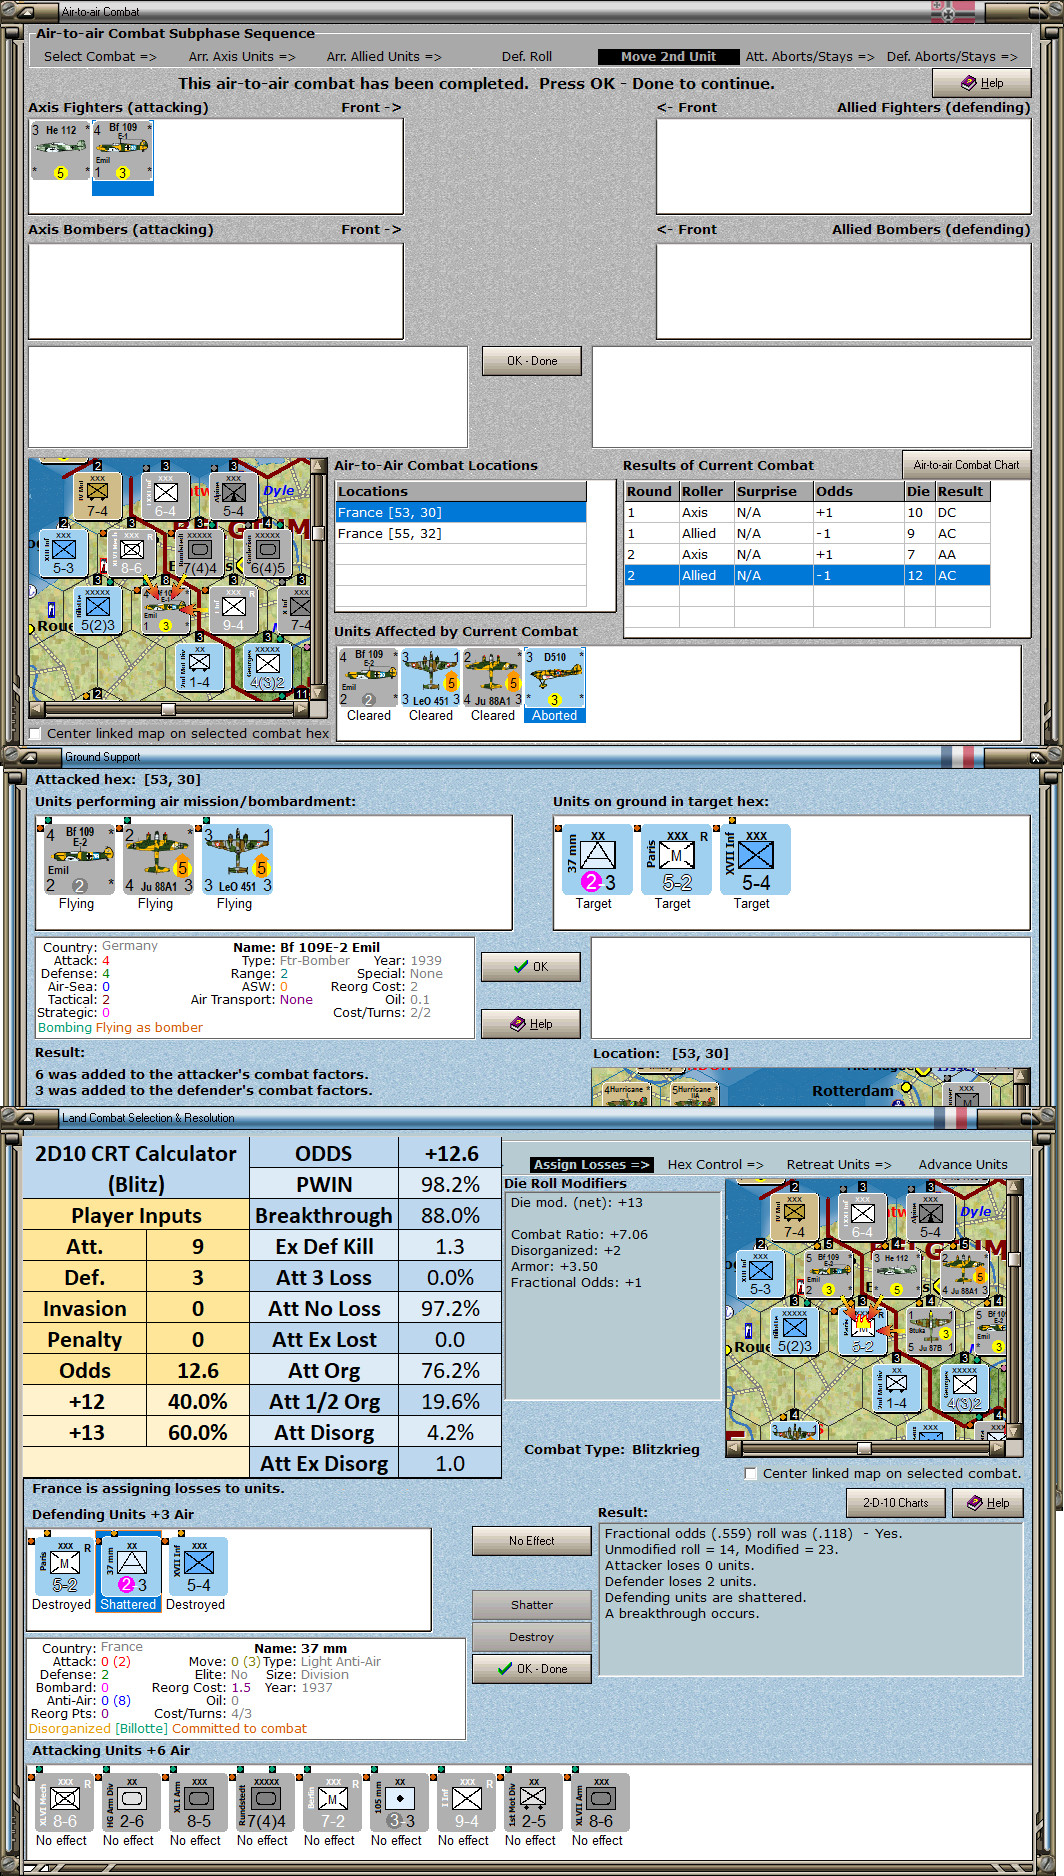This screenshot has width=1064, height=1876.
Task: Select the He 112 fighter unit counter
Action: tap(60, 151)
